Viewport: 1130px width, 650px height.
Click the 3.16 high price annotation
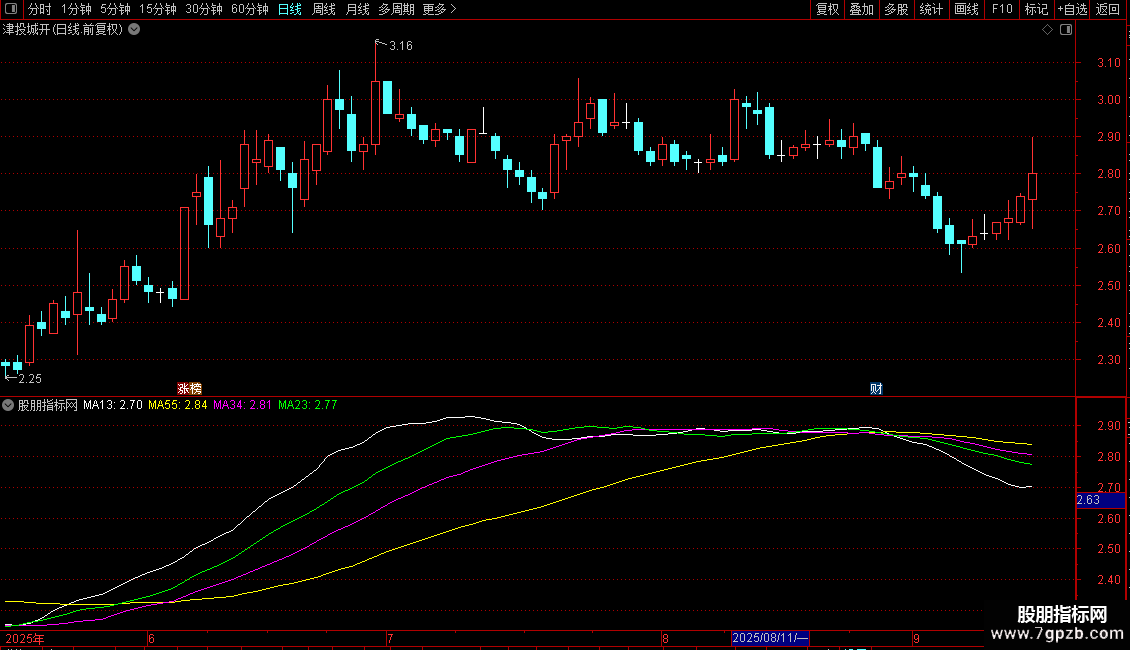(x=401, y=45)
